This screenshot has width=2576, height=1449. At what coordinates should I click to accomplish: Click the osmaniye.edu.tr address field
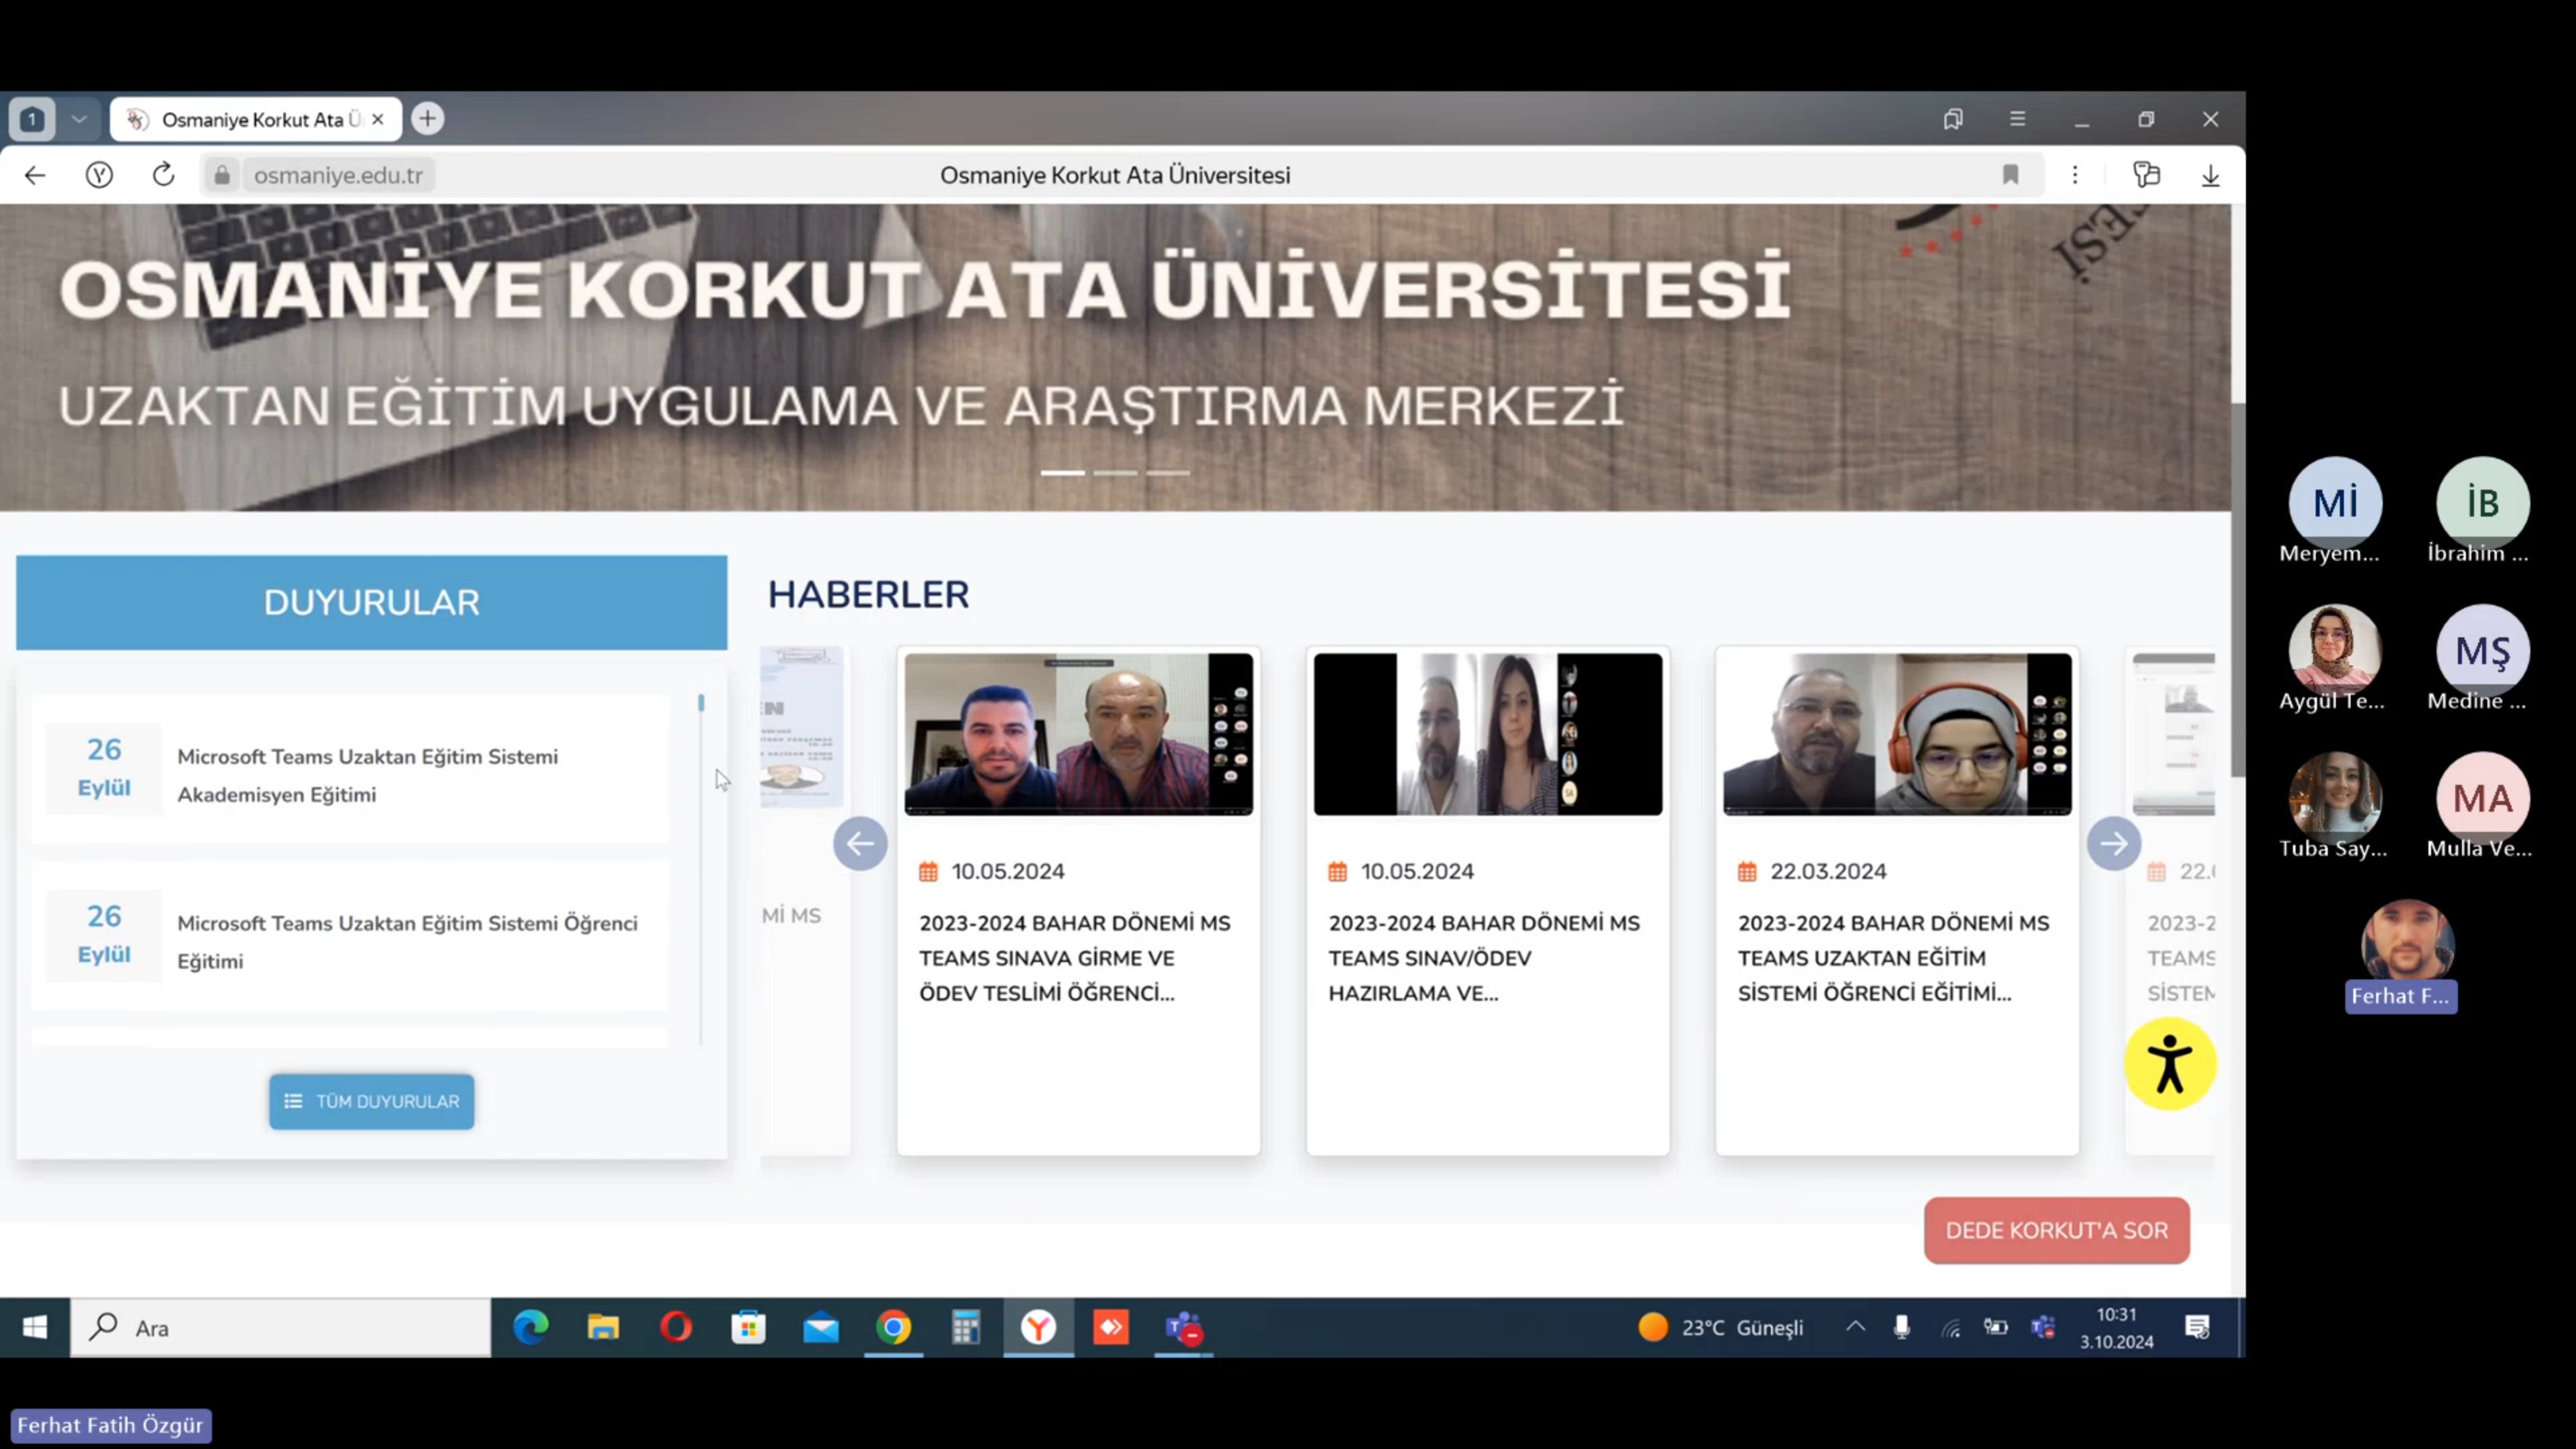(338, 175)
